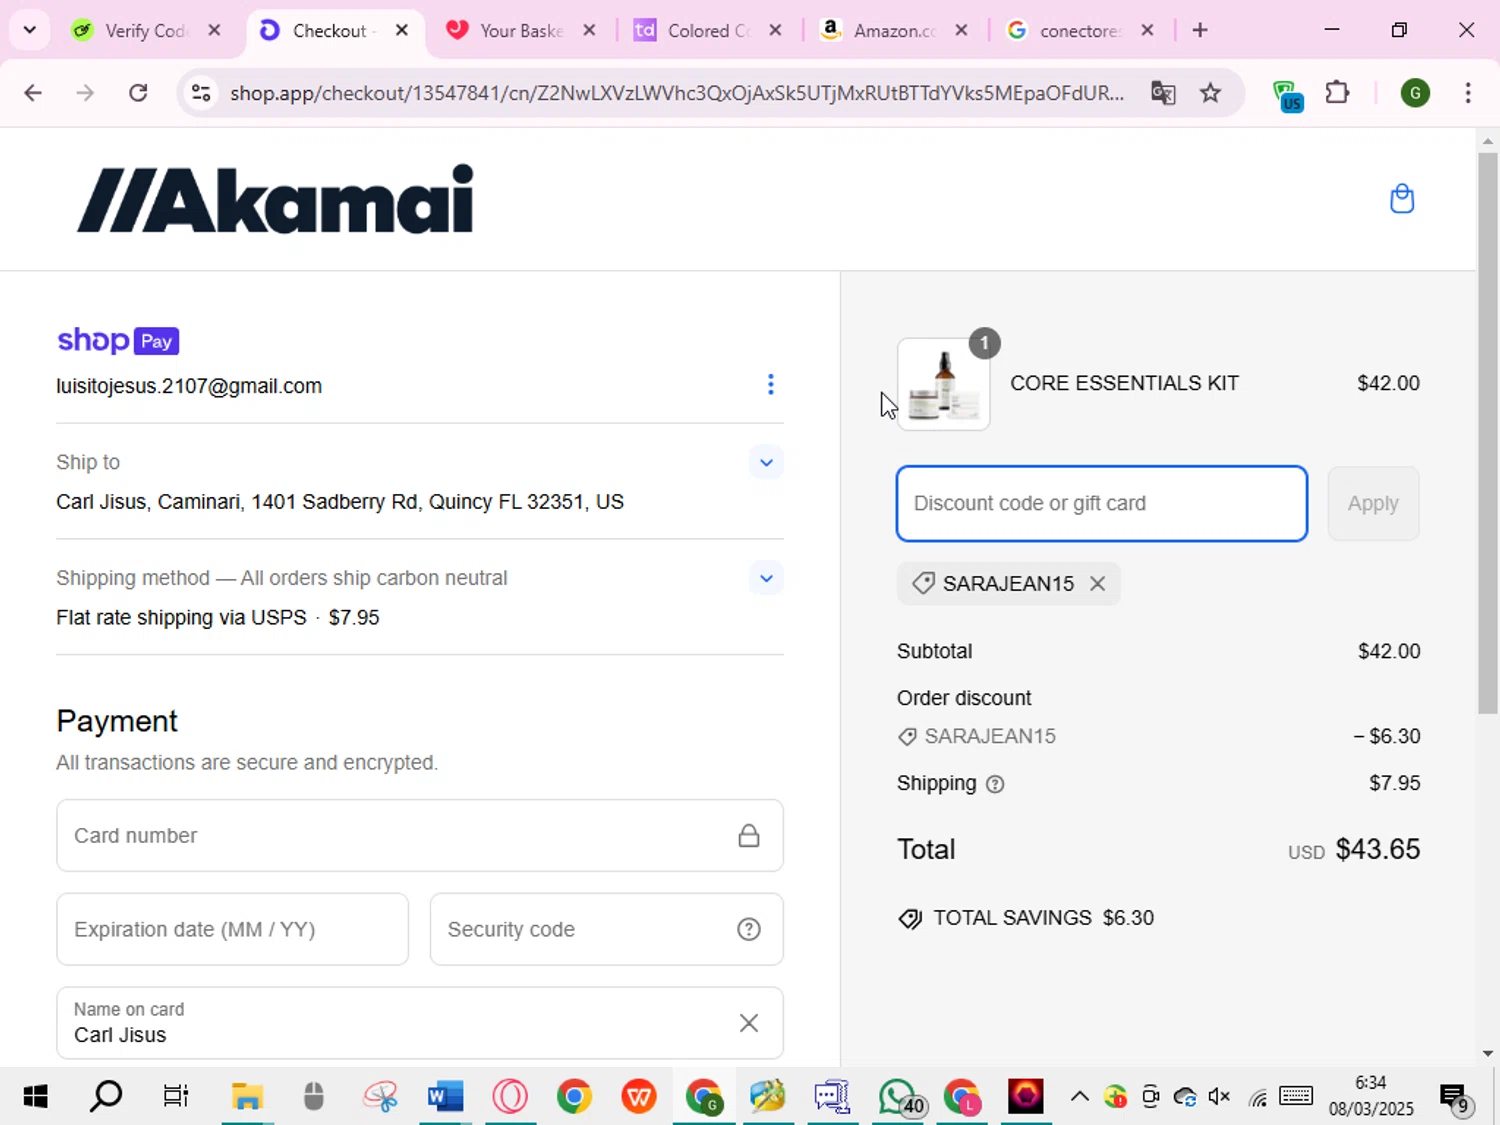Open Task View on the taskbar
Viewport: 1500px width, 1125px height.
click(x=176, y=1097)
